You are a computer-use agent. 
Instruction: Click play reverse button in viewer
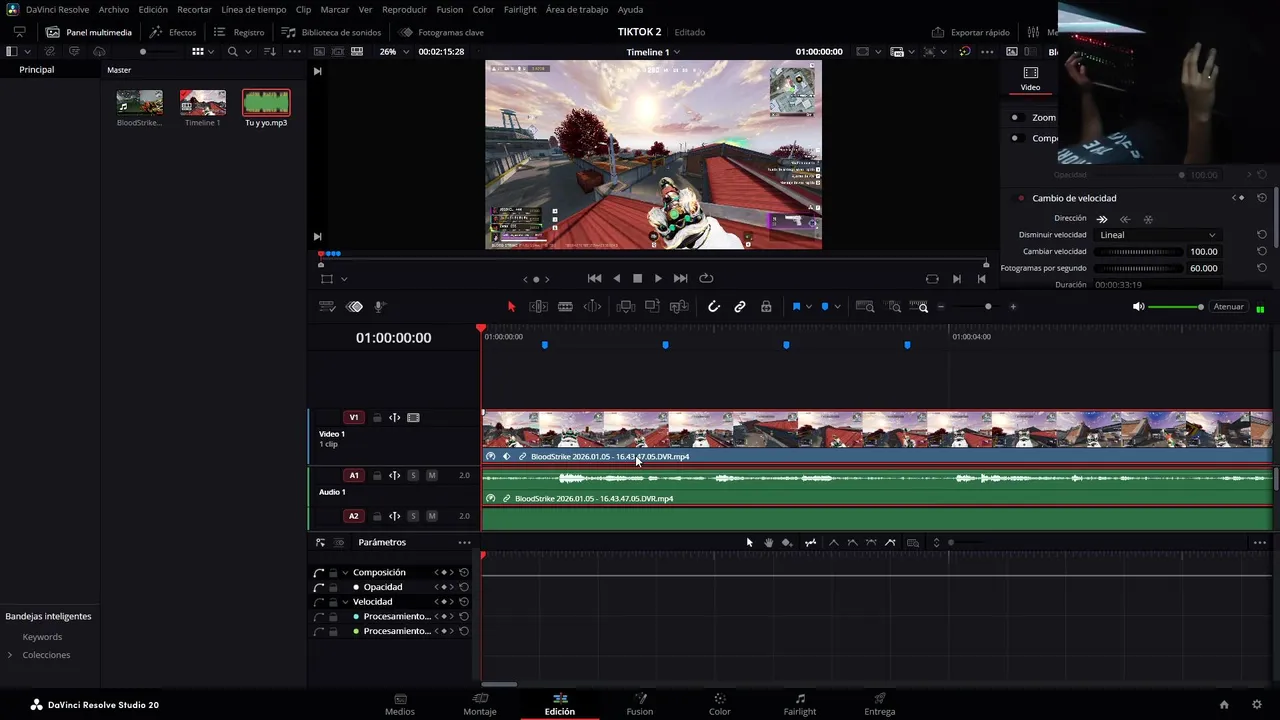point(616,278)
